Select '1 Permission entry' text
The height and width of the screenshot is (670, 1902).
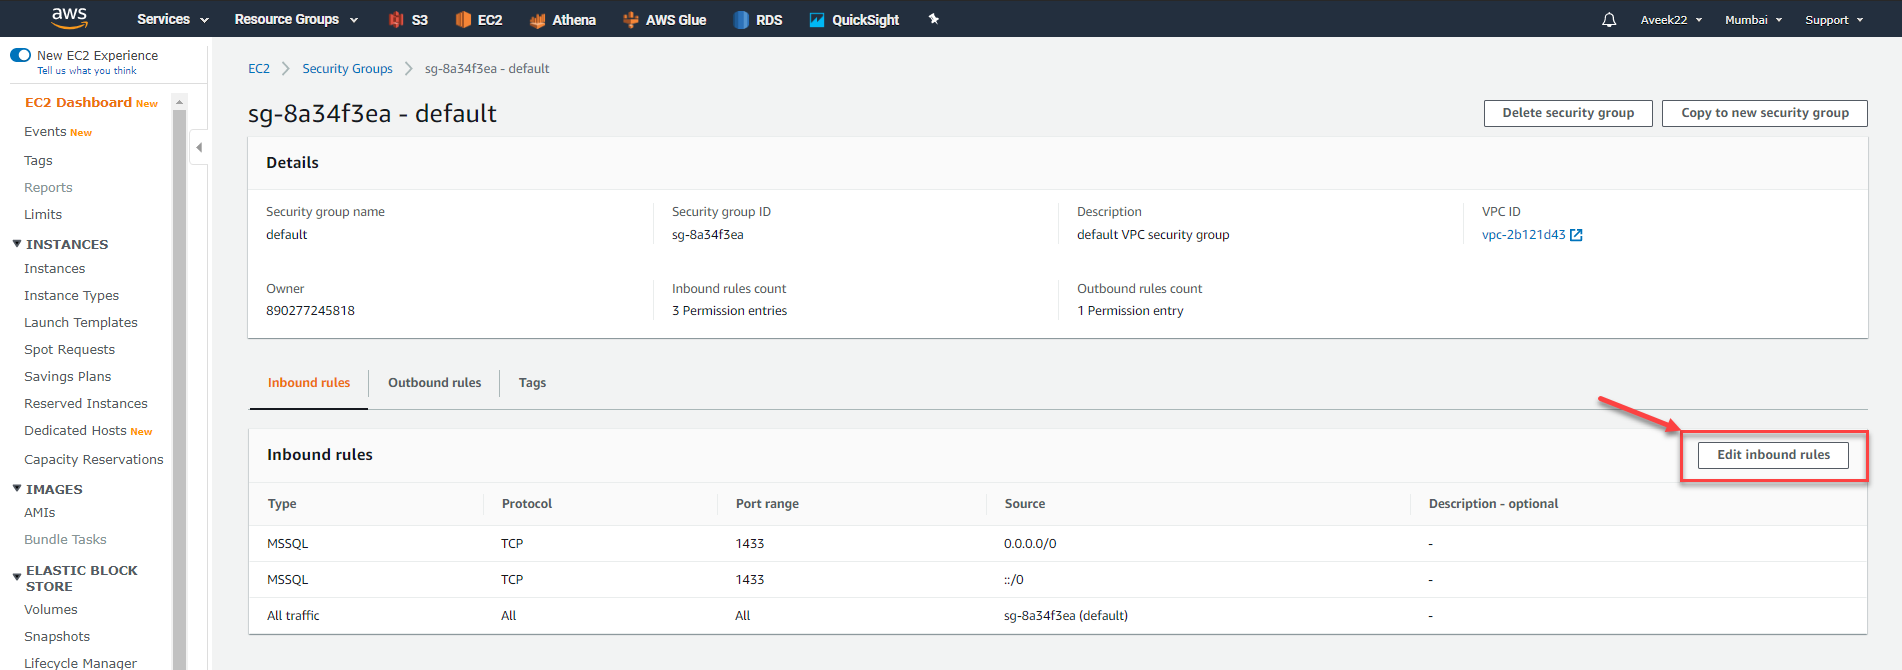[1130, 311]
